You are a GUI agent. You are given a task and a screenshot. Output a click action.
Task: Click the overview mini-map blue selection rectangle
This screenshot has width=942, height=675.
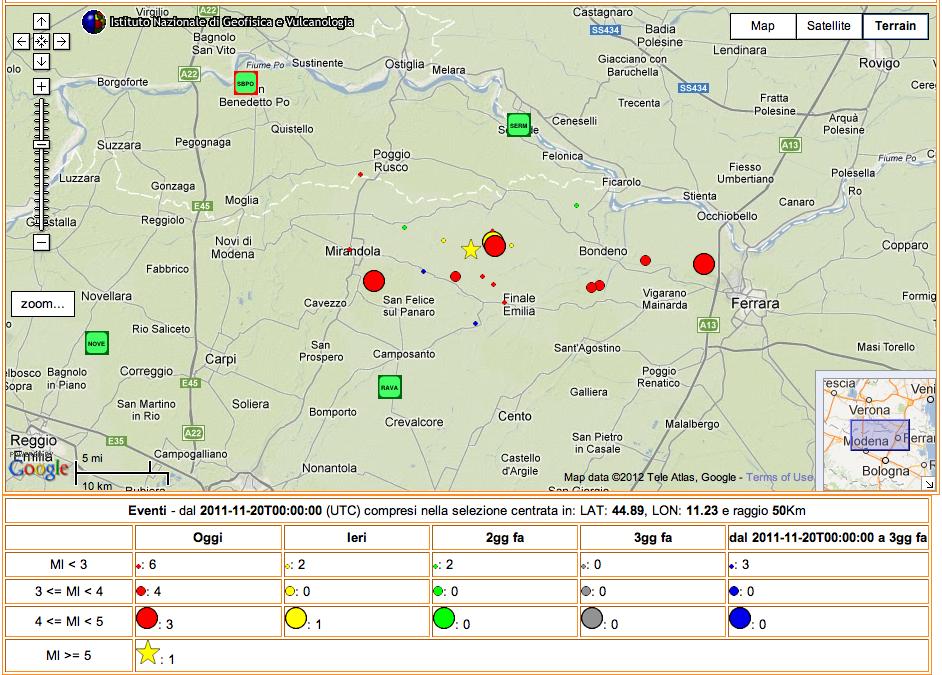[880, 435]
